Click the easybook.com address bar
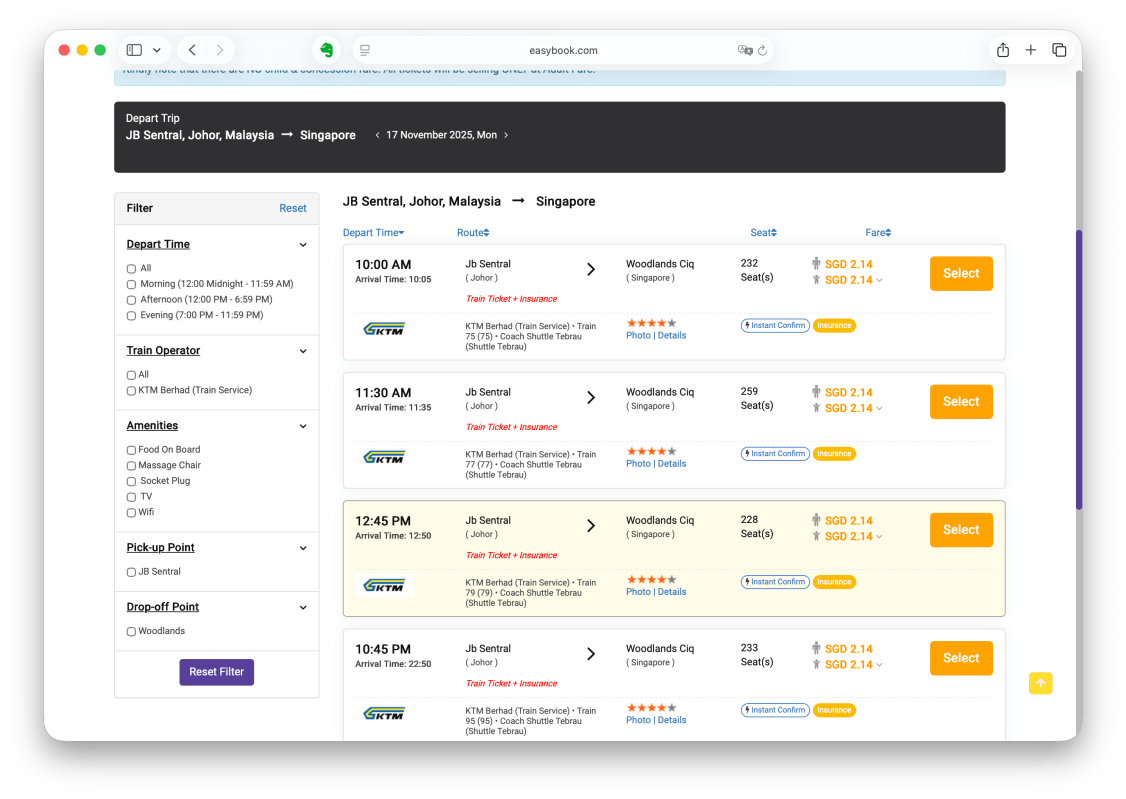Screen dimensions: 1126x799 563,50
